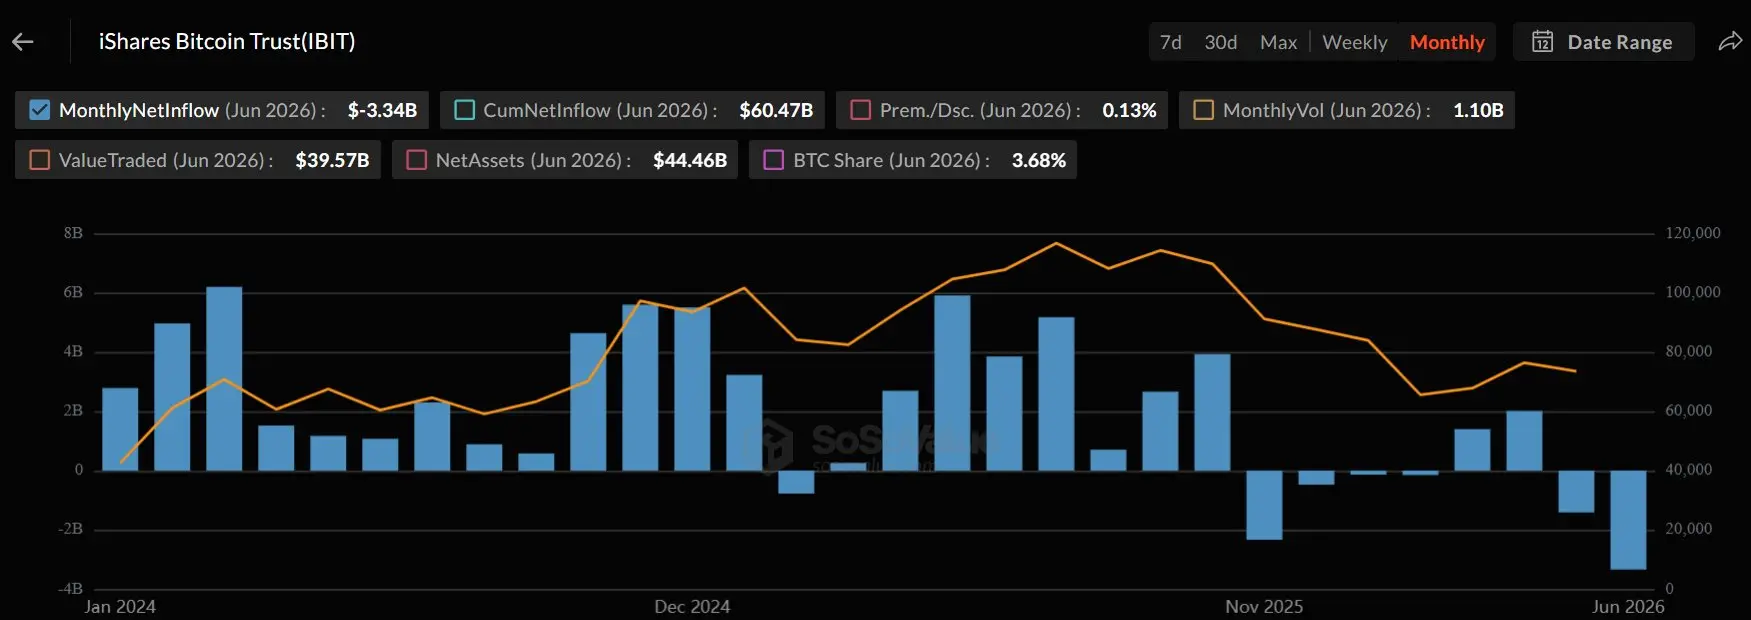Switch to Weekly interval
This screenshot has width=1751, height=620.
pyautogui.click(x=1355, y=42)
